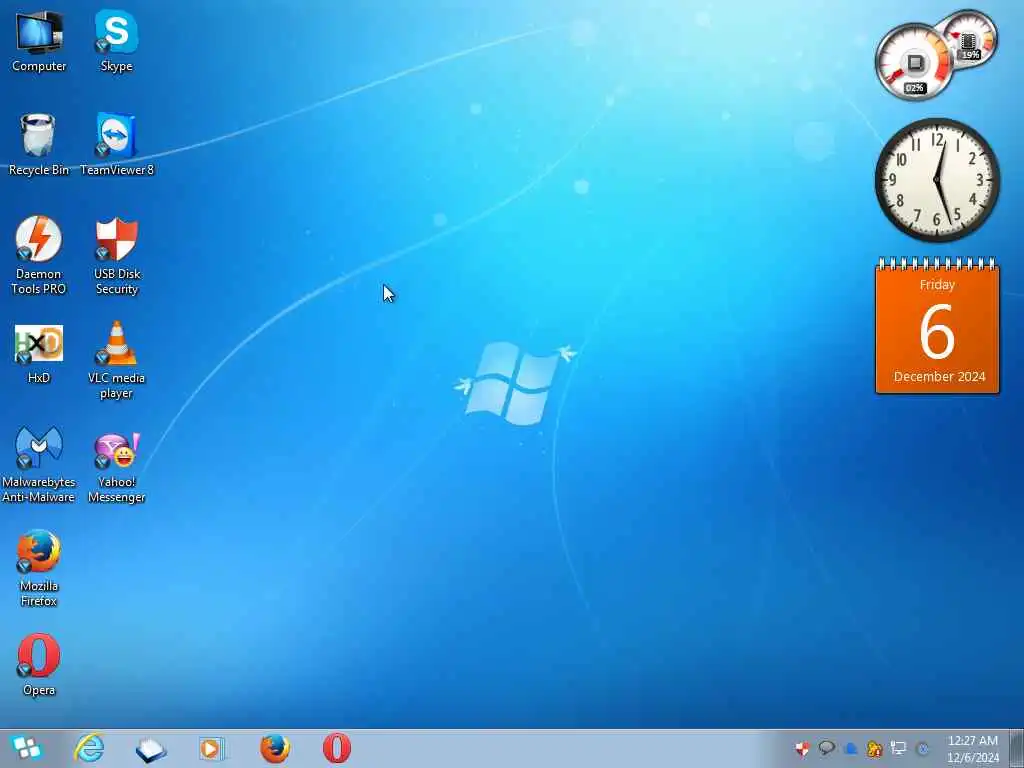Click the red shield tray icon
Image resolution: width=1024 pixels, height=768 pixels.
pyautogui.click(x=803, y=748)
